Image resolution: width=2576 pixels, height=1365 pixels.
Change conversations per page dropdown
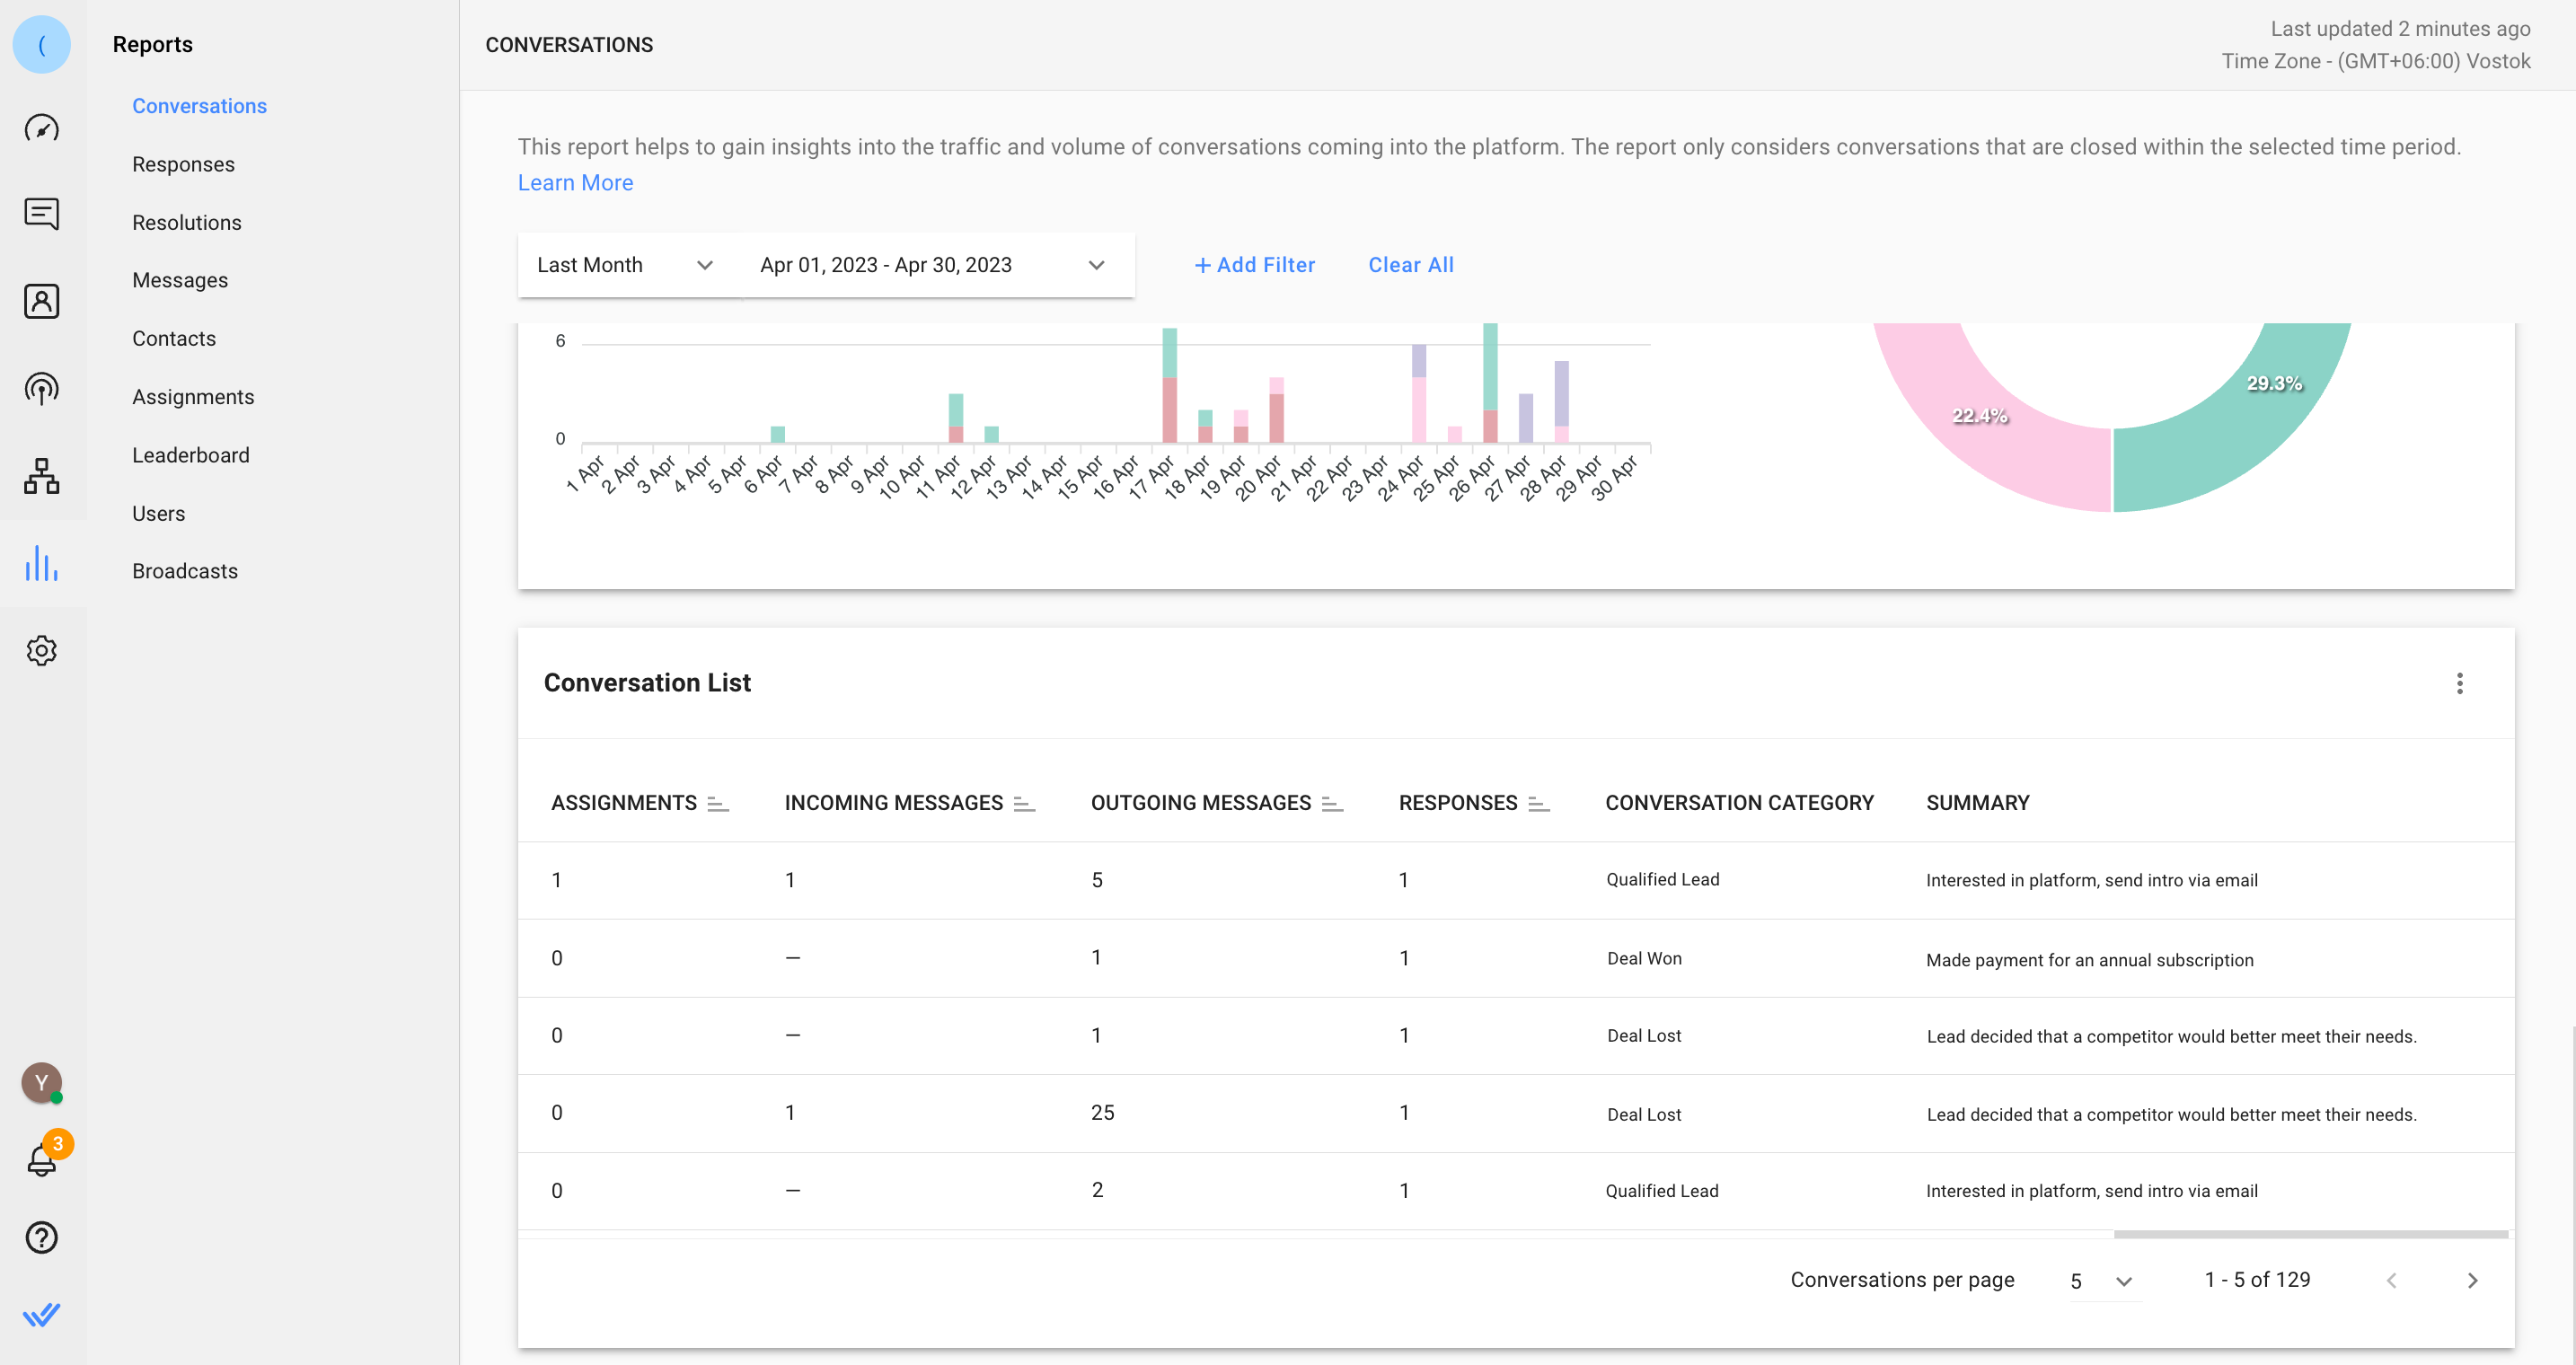(2102, 1281)
